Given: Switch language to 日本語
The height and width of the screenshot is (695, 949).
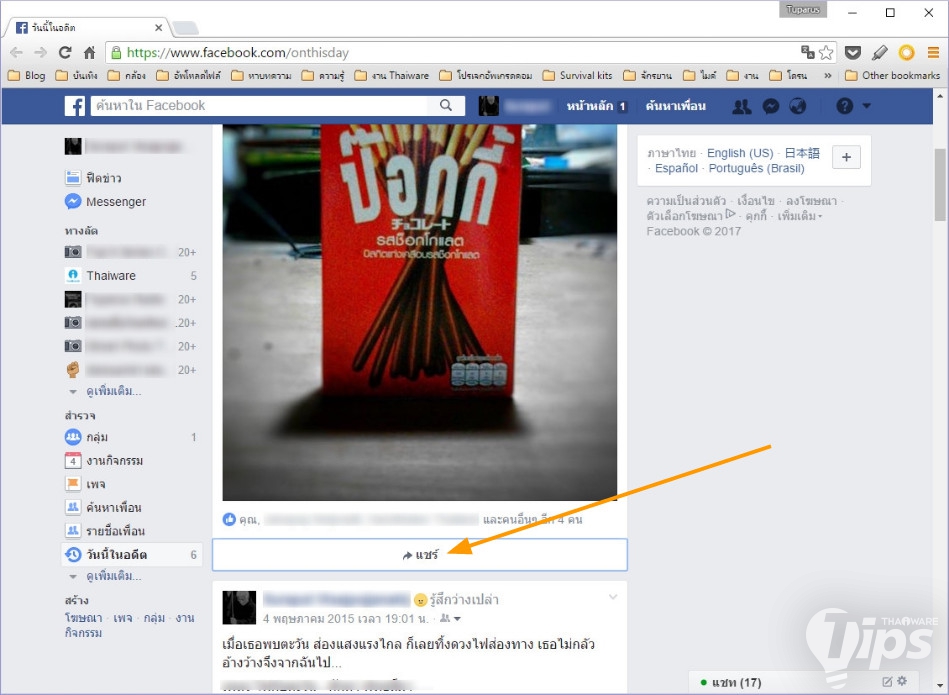Looking at the screenshot, I should [802, 153].
